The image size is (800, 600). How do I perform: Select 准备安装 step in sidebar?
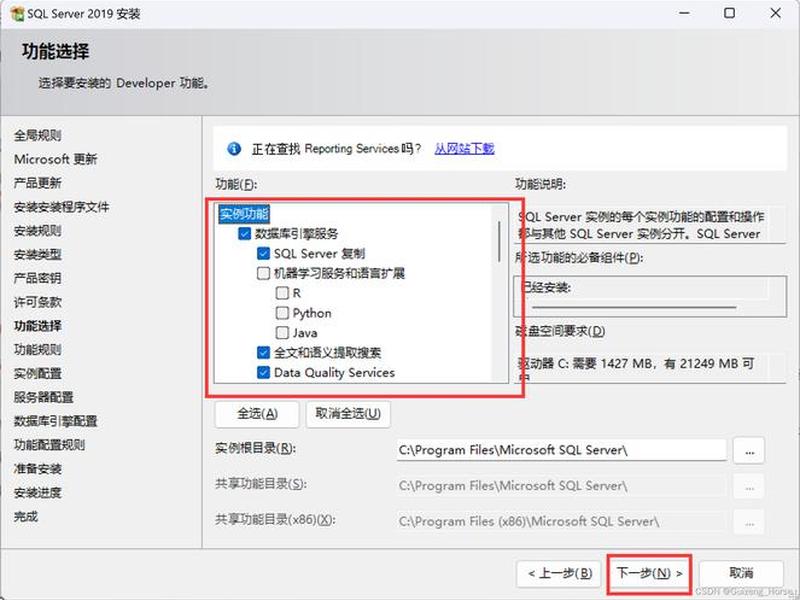(x=38, y=468)
